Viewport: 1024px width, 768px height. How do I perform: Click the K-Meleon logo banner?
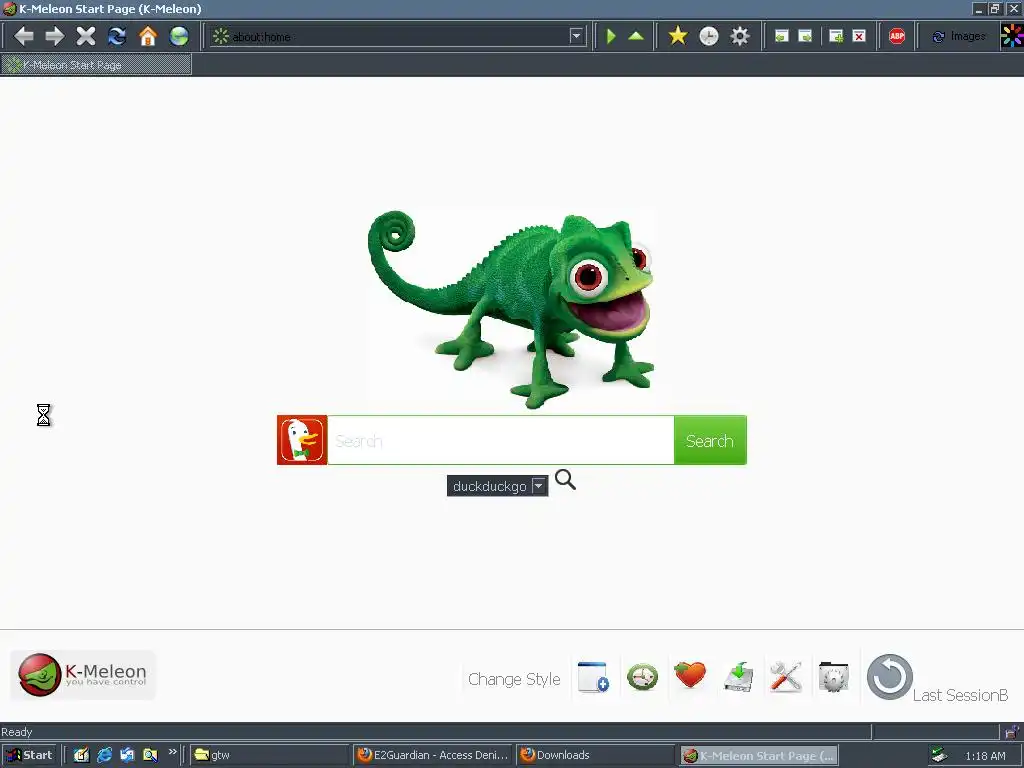click(x=83, y=675)
